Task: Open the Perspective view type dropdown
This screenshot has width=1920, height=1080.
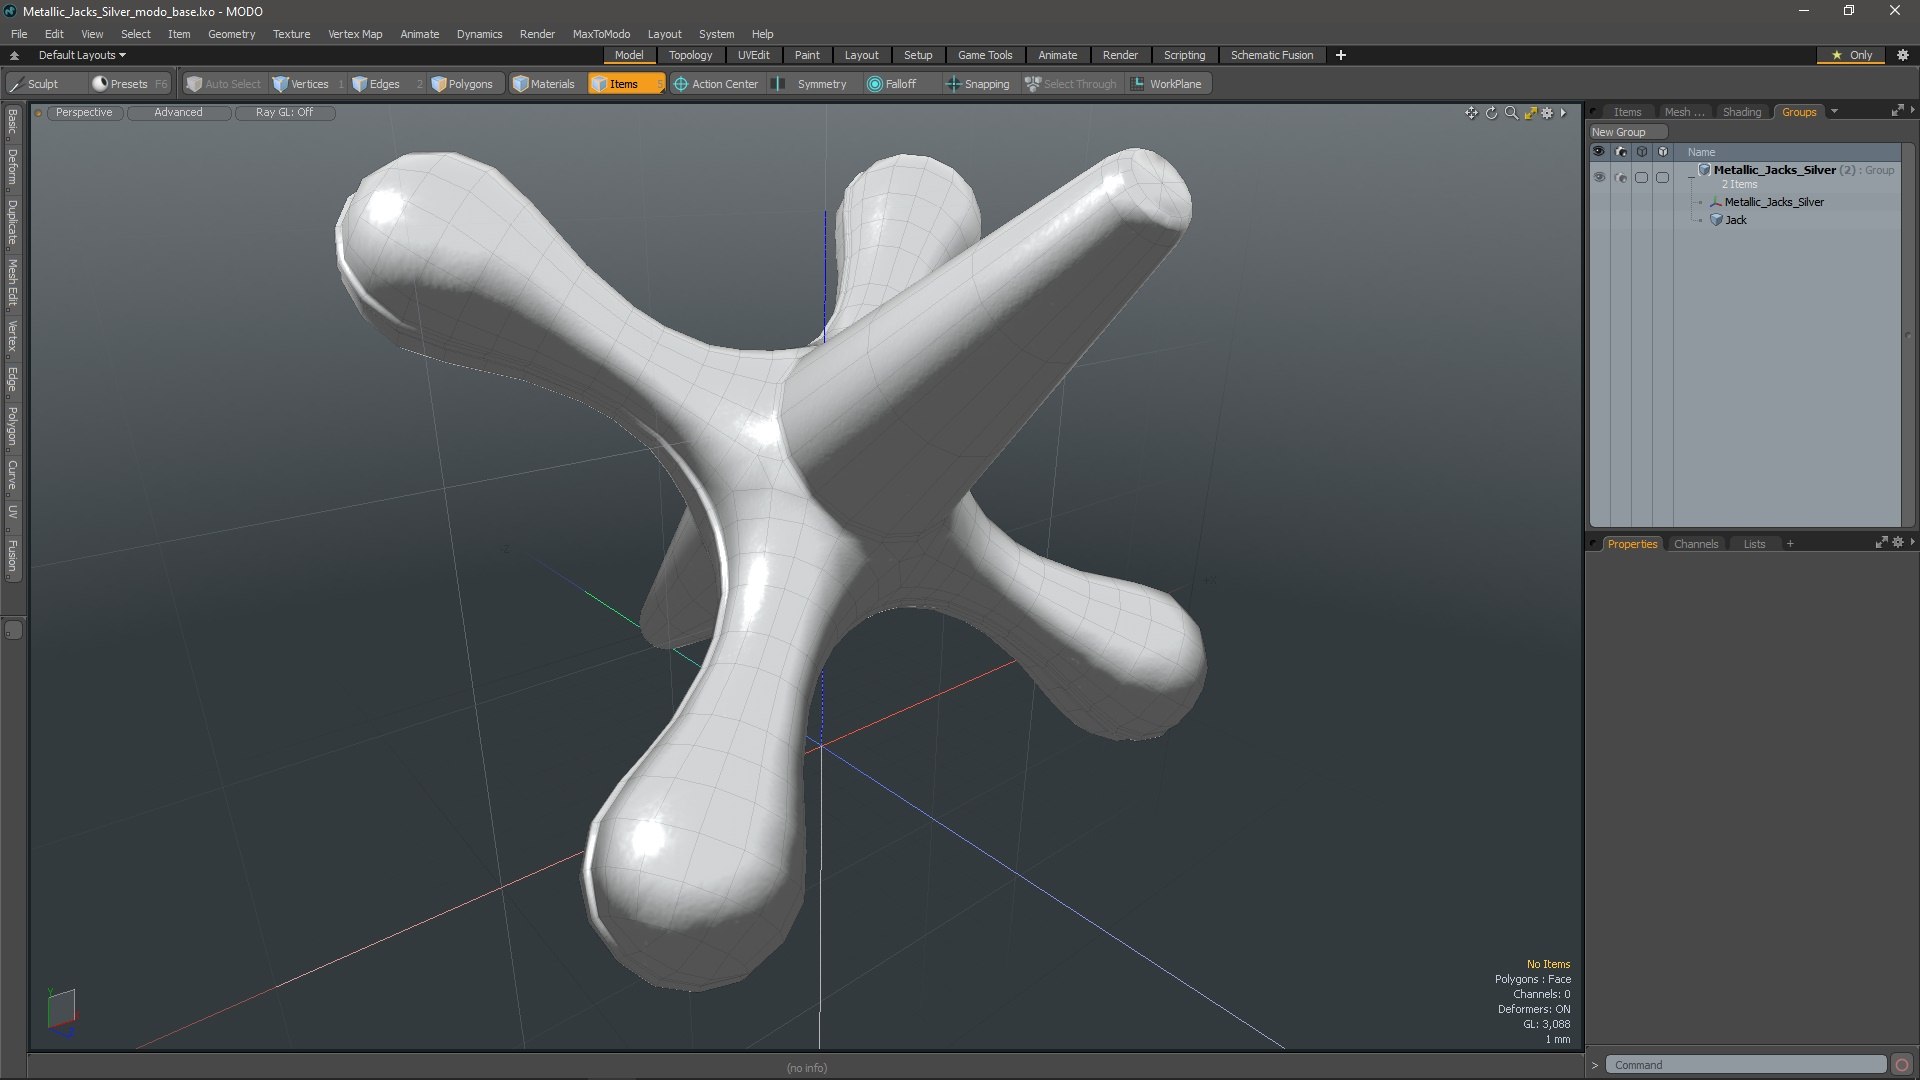Action: [x=84, y=112]
